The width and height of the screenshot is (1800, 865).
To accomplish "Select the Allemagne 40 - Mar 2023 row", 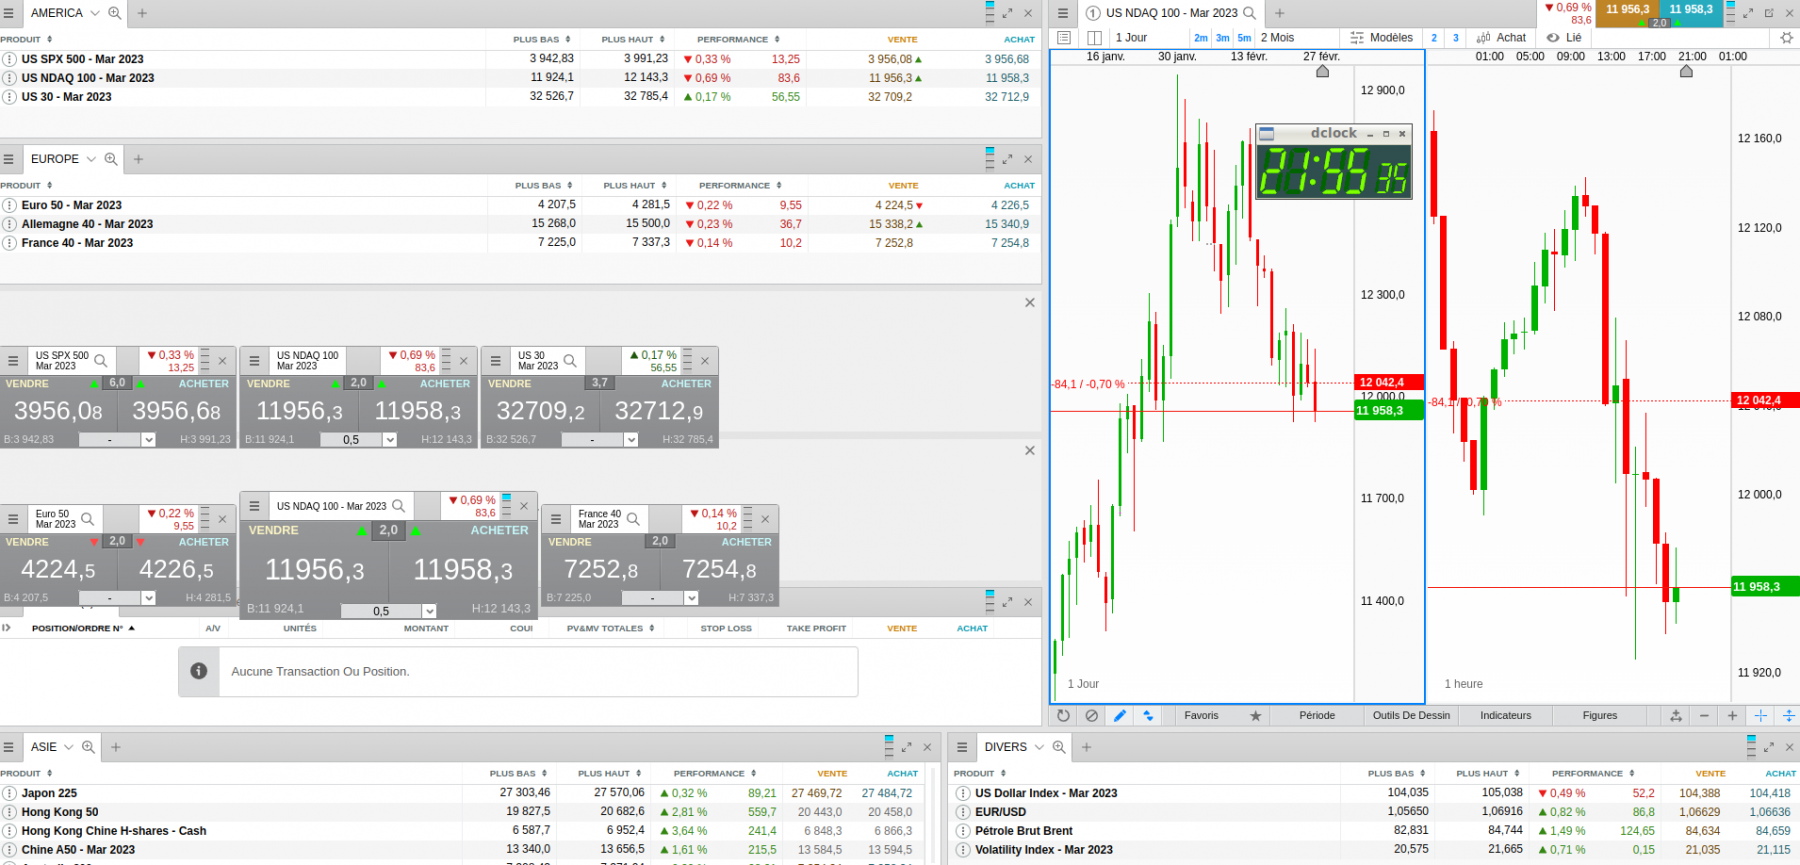I will [x=520, y=224].
